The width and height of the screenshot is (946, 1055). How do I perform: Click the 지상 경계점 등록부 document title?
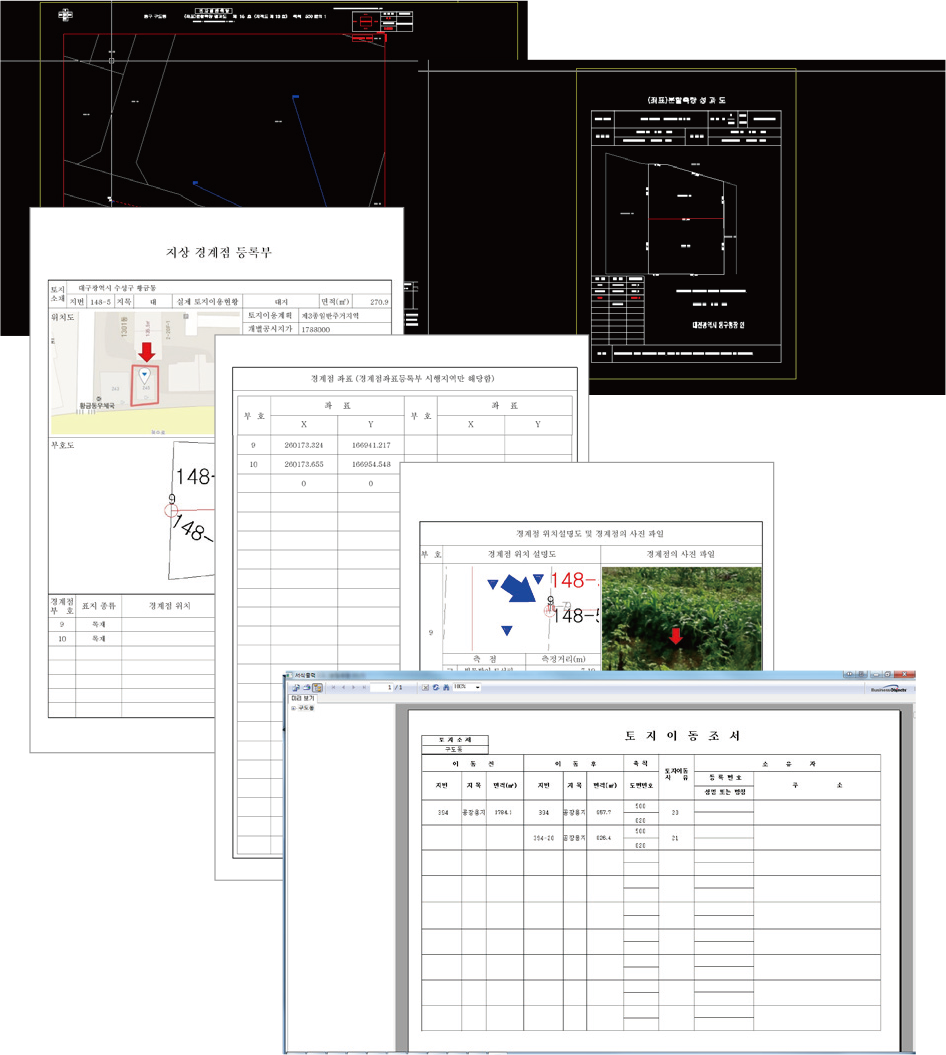tap(219, 252)
